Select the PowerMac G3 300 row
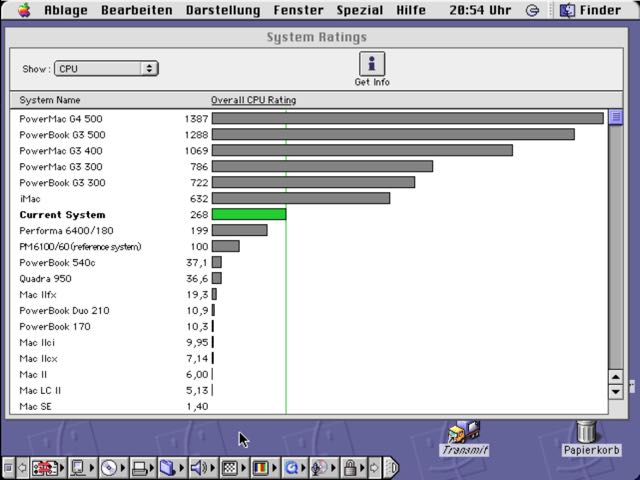Screen dimensions: 640x480 point(309,167)
